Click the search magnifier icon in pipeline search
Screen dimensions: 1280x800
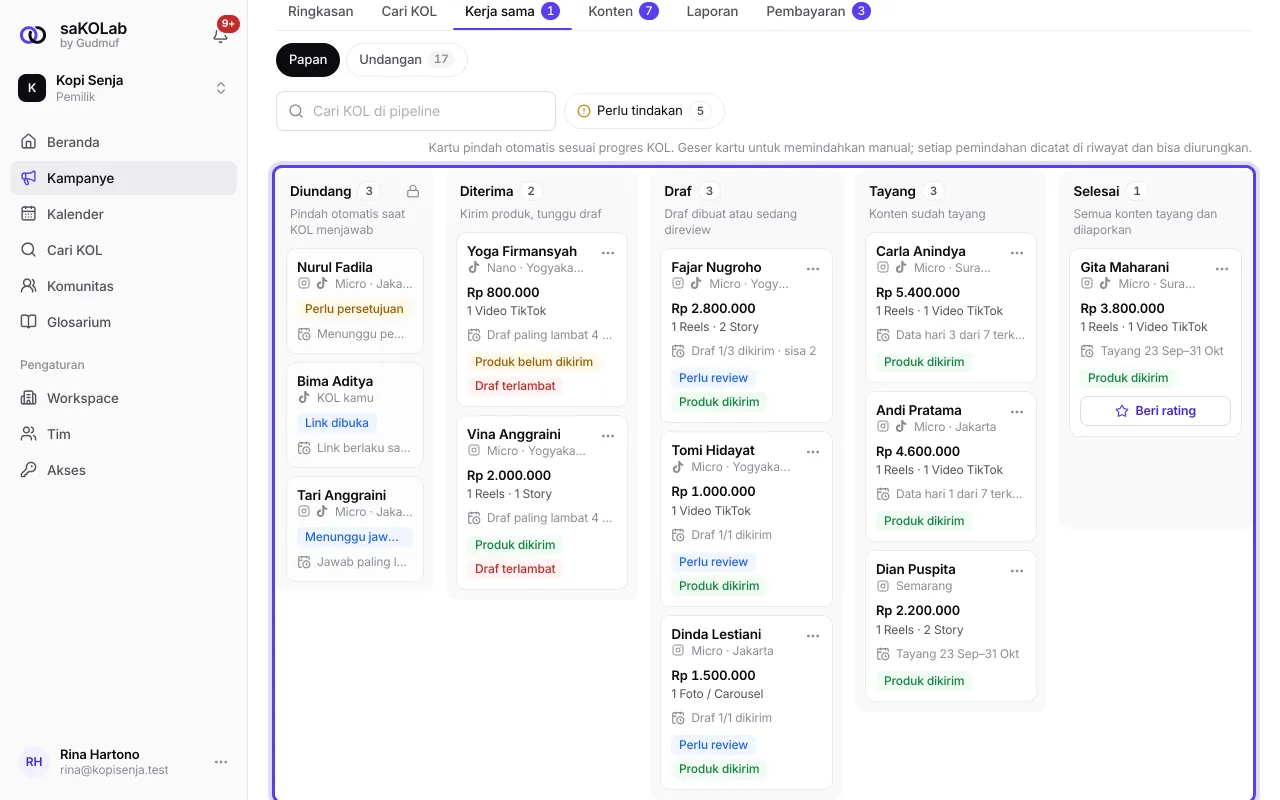coord(296,111)
